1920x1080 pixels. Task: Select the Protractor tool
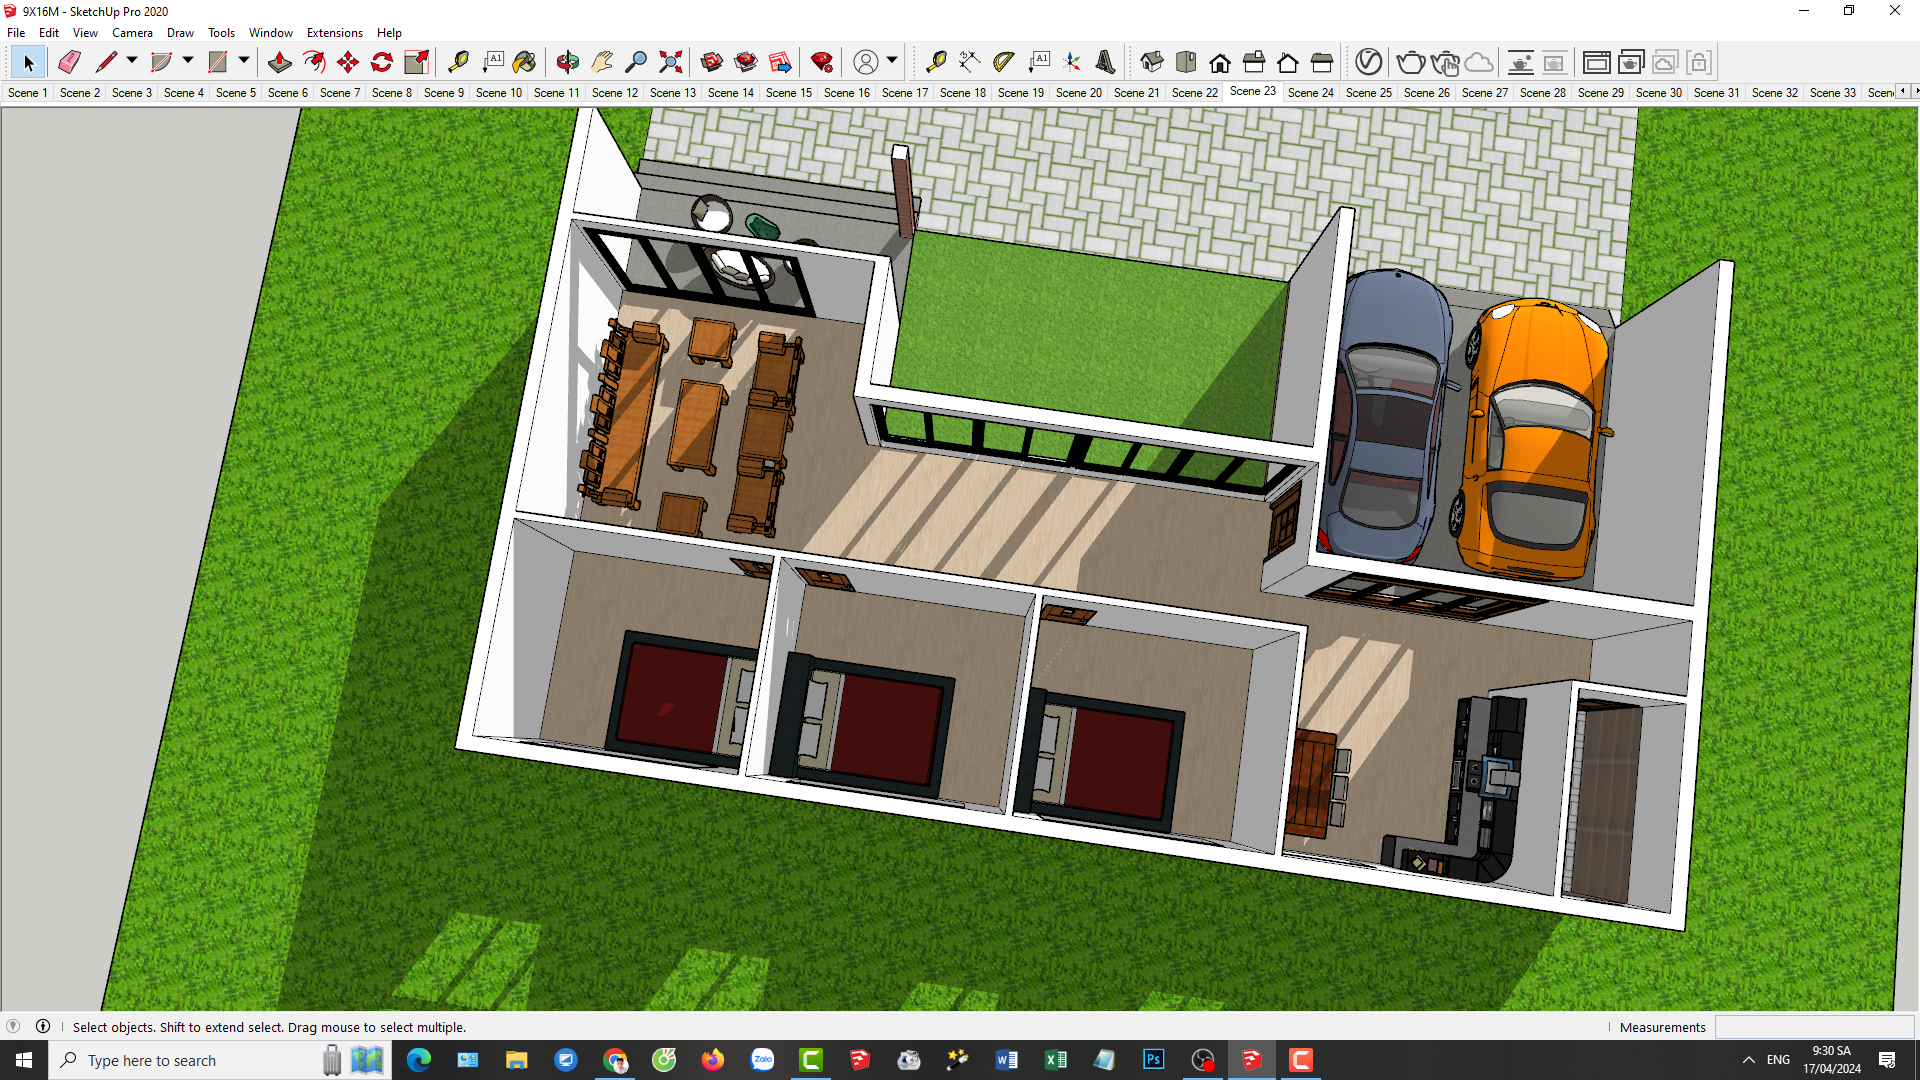(1004, 62)
